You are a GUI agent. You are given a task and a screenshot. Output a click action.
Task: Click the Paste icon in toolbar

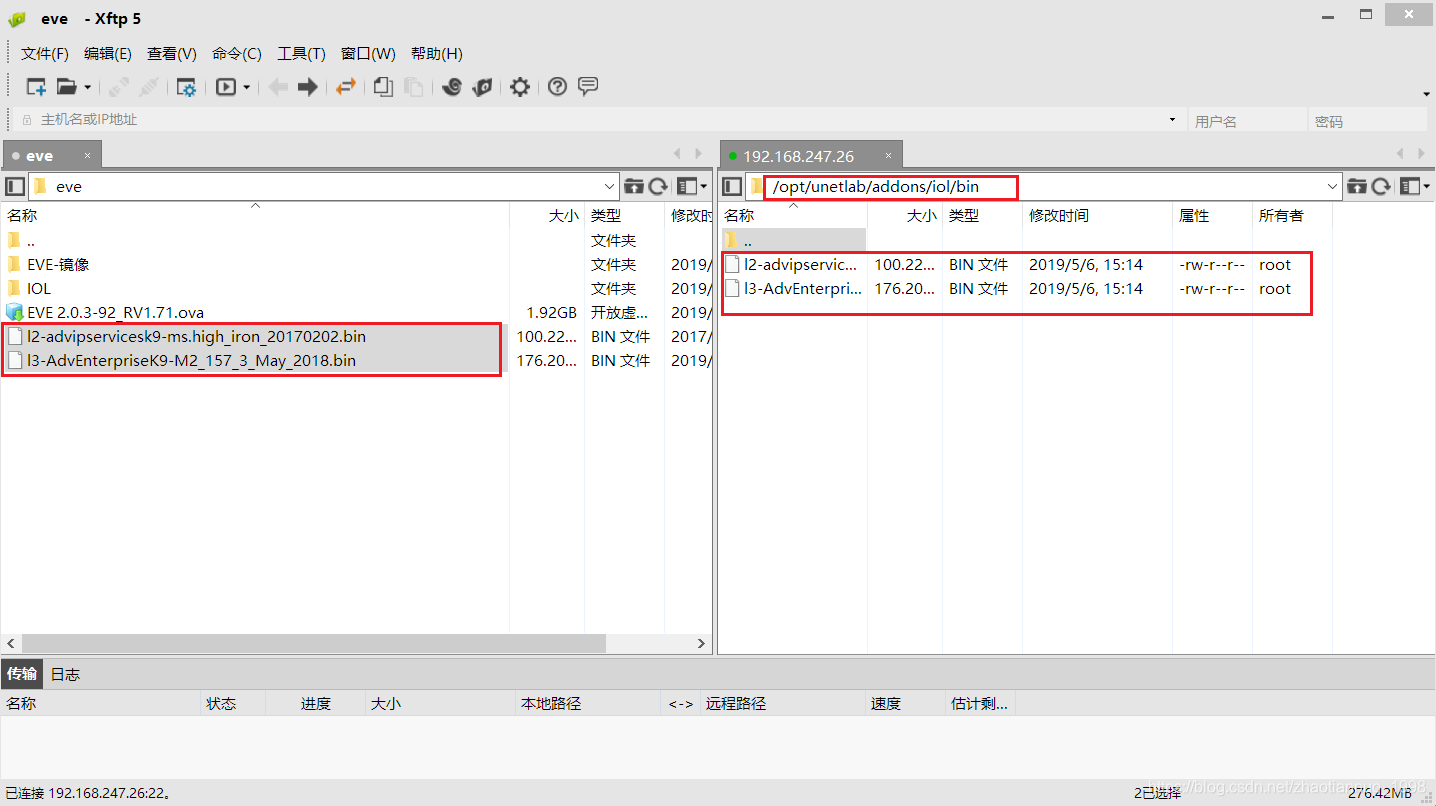tap(413, 87)
